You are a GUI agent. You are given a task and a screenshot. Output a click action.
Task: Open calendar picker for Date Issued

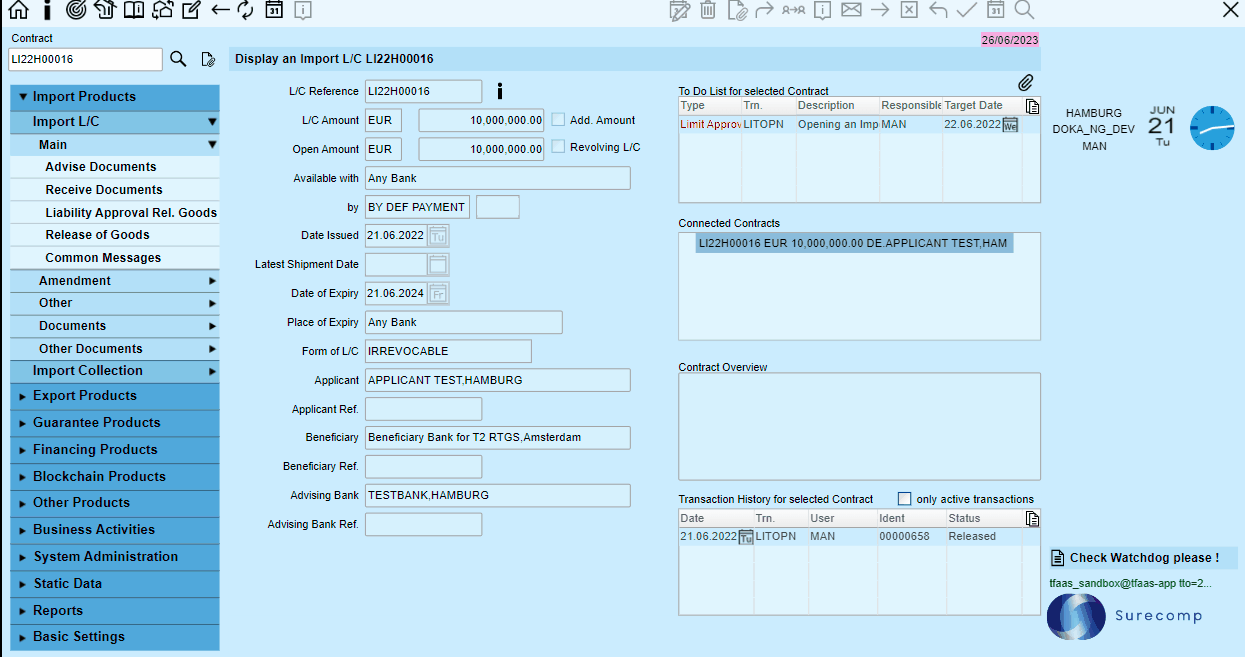point(438,236)
